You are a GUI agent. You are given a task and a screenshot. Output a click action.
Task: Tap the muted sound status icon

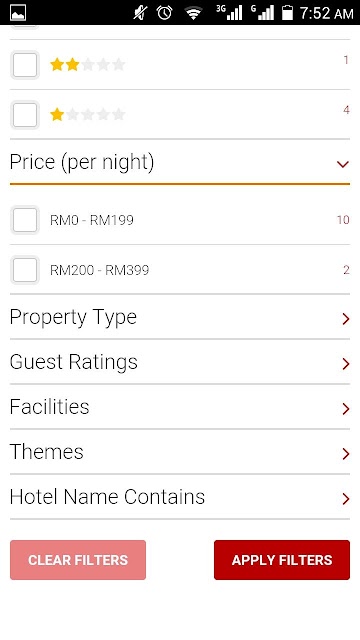click(x=140, y=13)
